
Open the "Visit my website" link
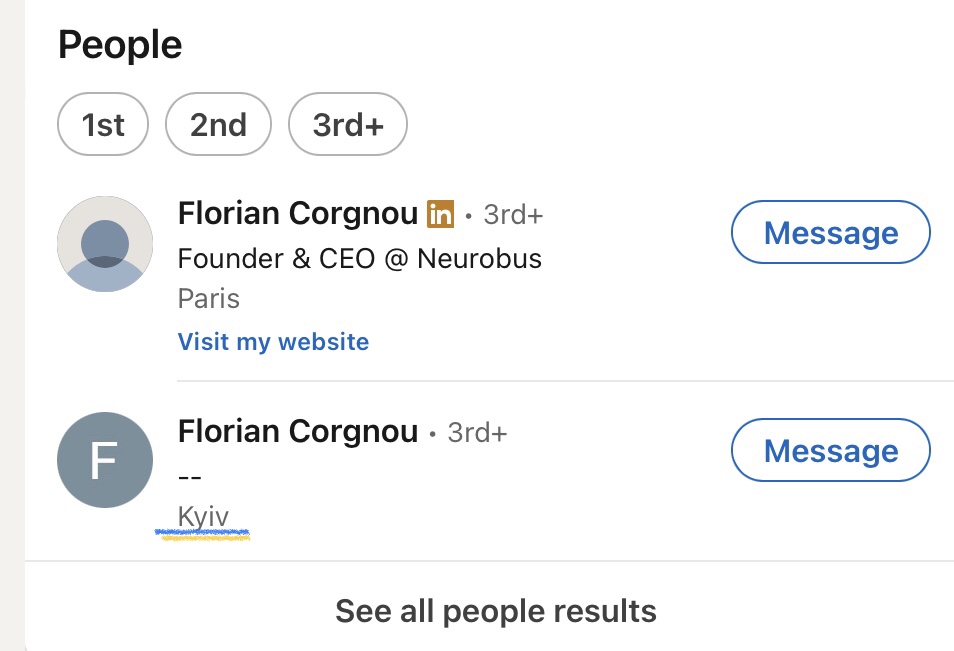pos(273,342)
